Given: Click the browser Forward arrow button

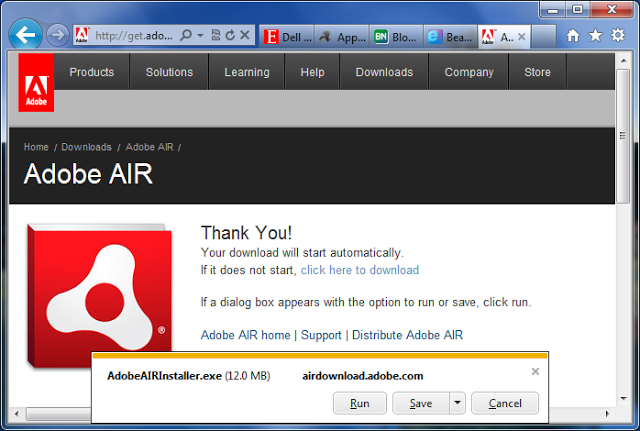Looking at the screenshot, I should tap(57, 35).
